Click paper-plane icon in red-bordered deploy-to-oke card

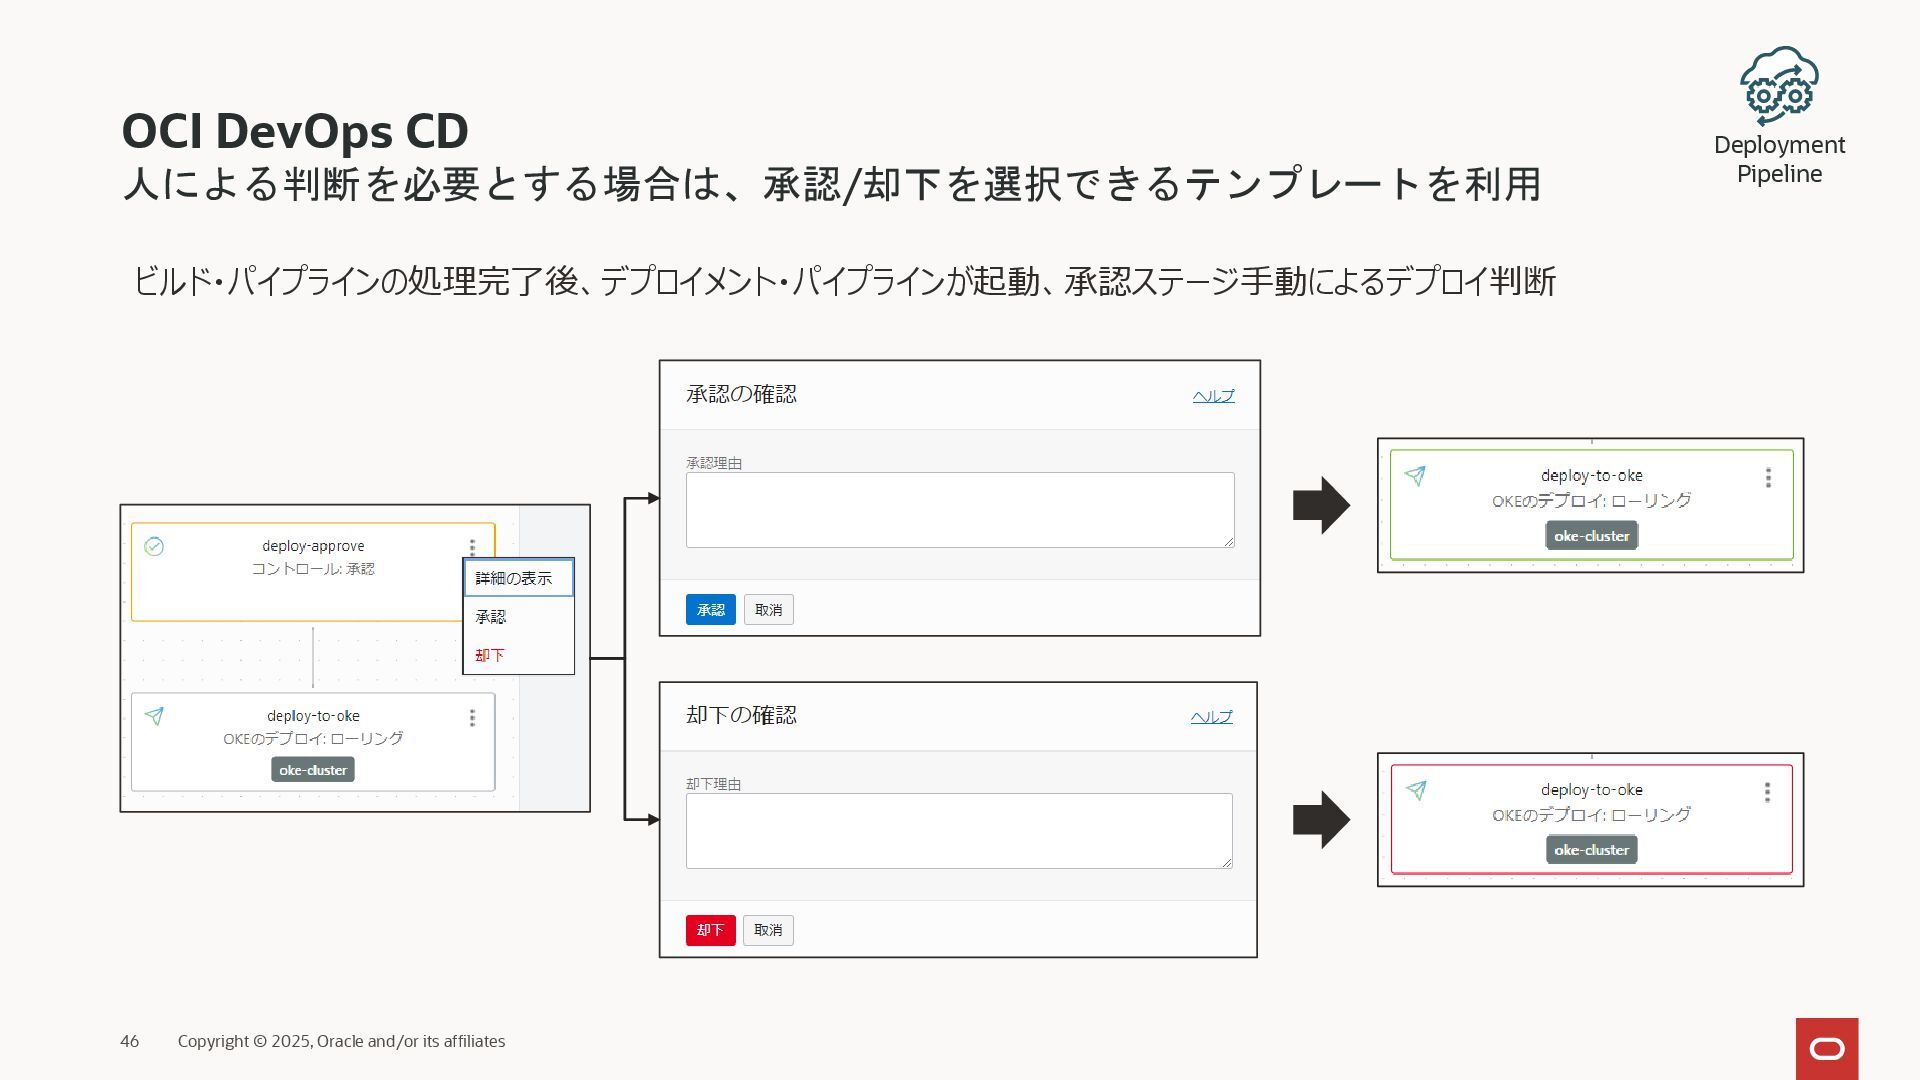(1415, 790)
